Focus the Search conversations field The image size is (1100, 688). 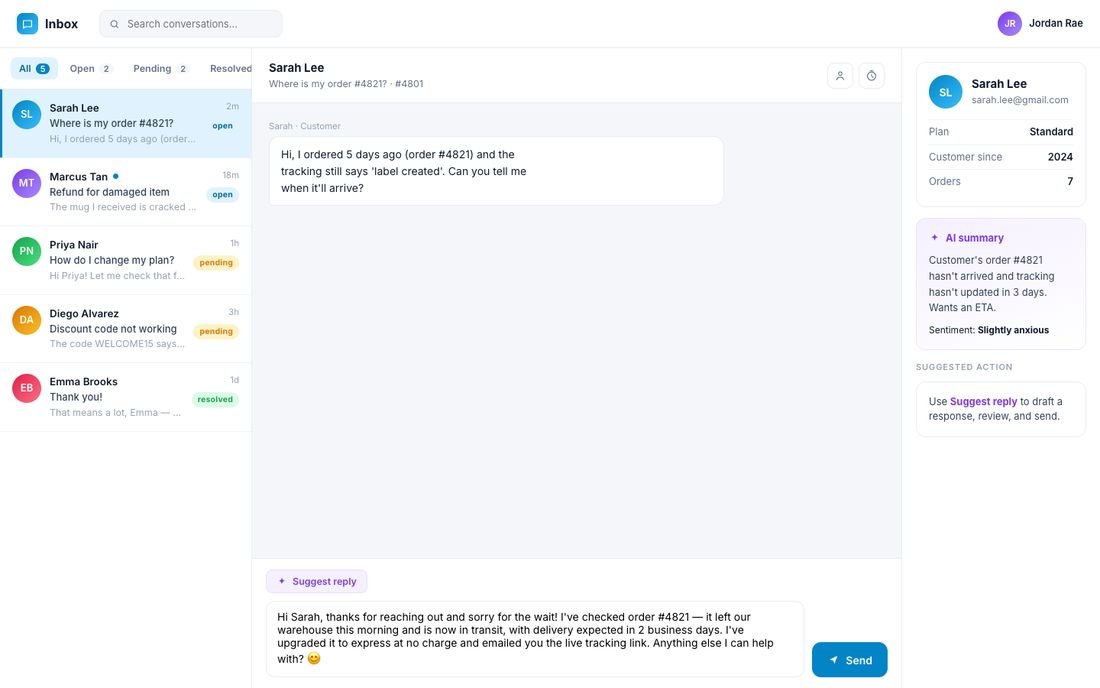tap(191, 24)
